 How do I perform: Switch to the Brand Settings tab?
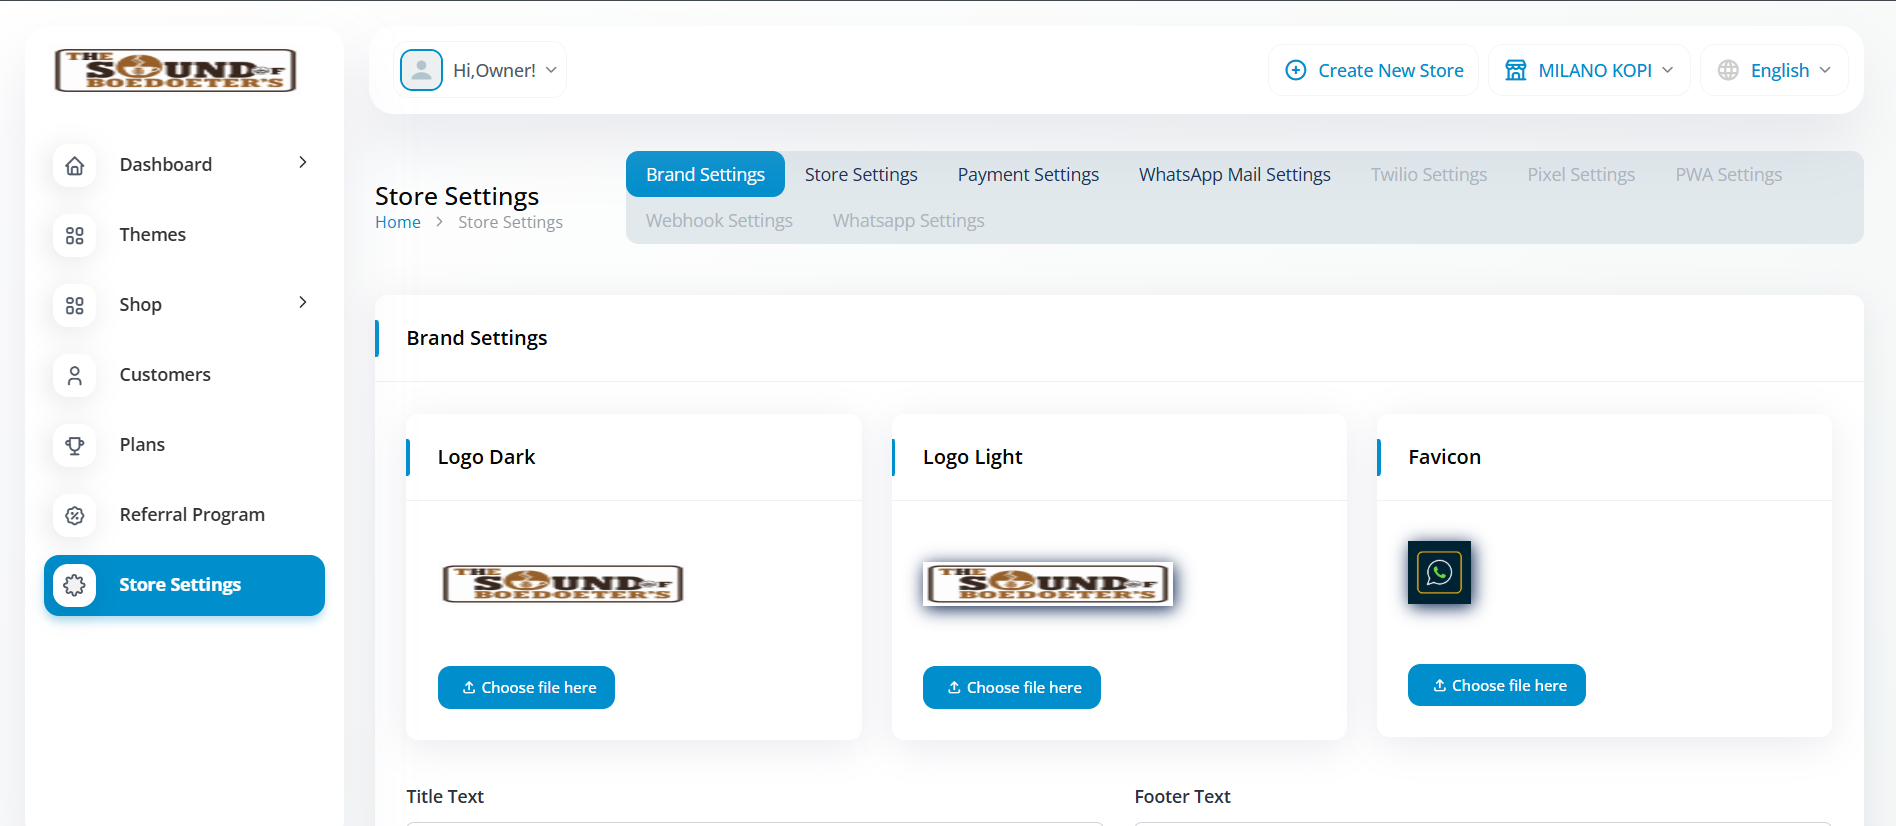705,175
